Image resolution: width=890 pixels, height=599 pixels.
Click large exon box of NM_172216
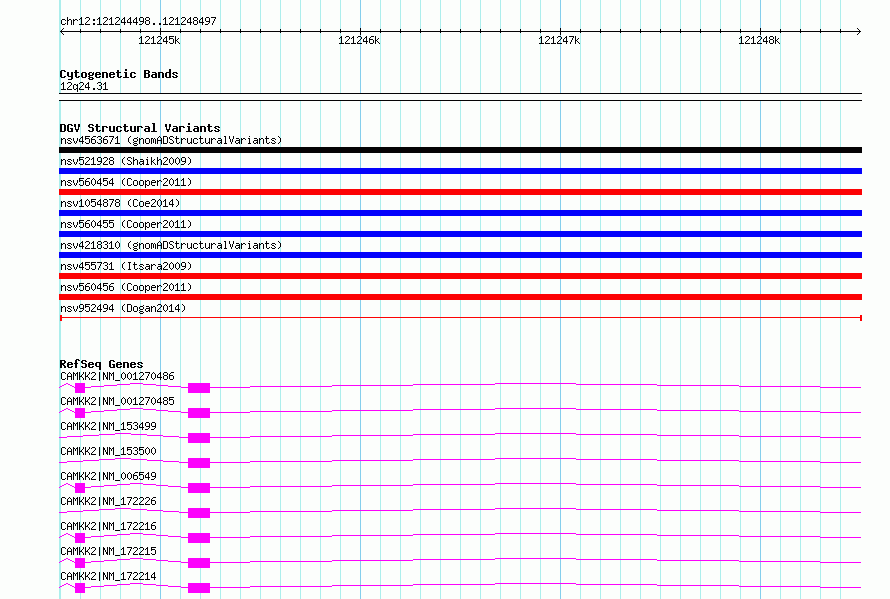(199, 538)
